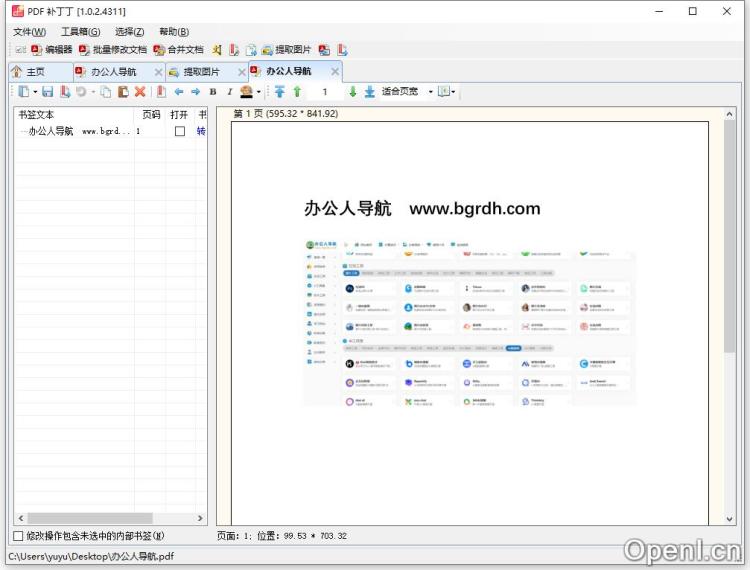The width and height of the screenshot is (750, 570).
Task: Open the new bookmark dropdown arrow
Action: (35, 92)
